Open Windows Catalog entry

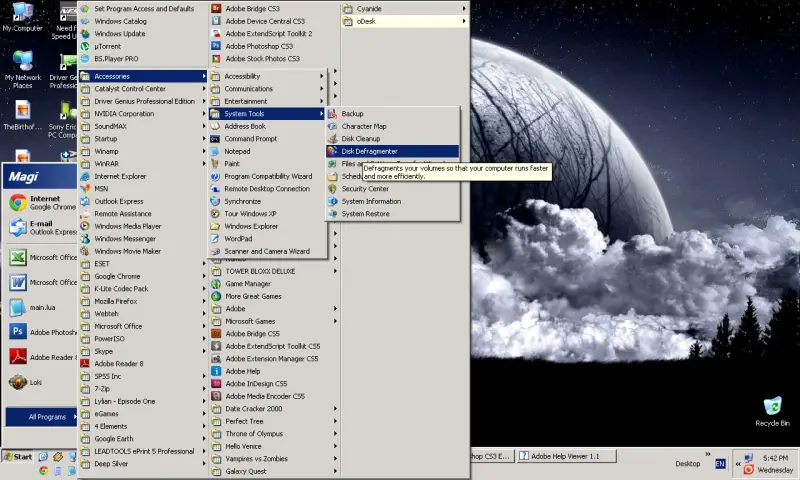143,21
